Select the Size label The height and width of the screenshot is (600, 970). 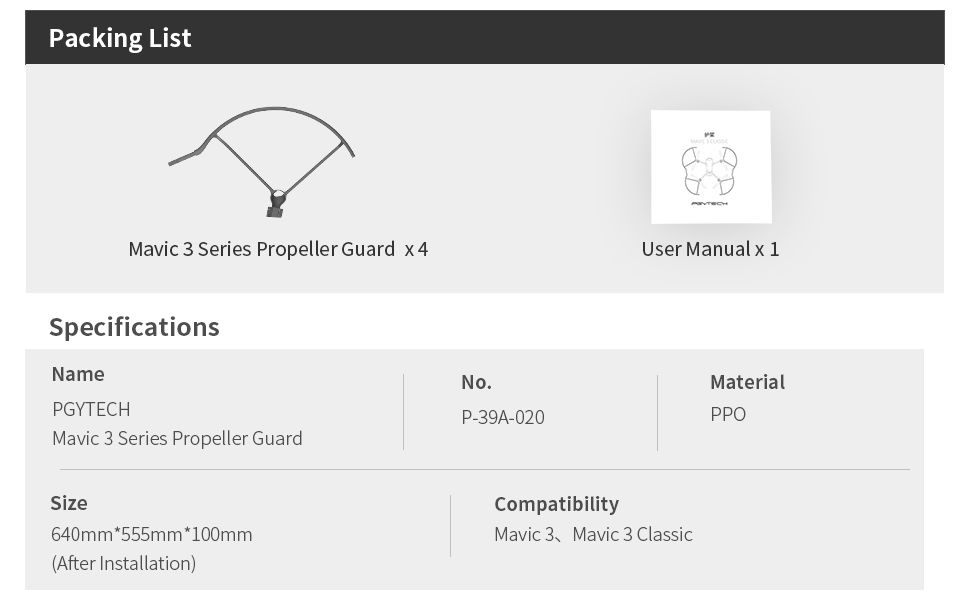click(x=69, y=503)
